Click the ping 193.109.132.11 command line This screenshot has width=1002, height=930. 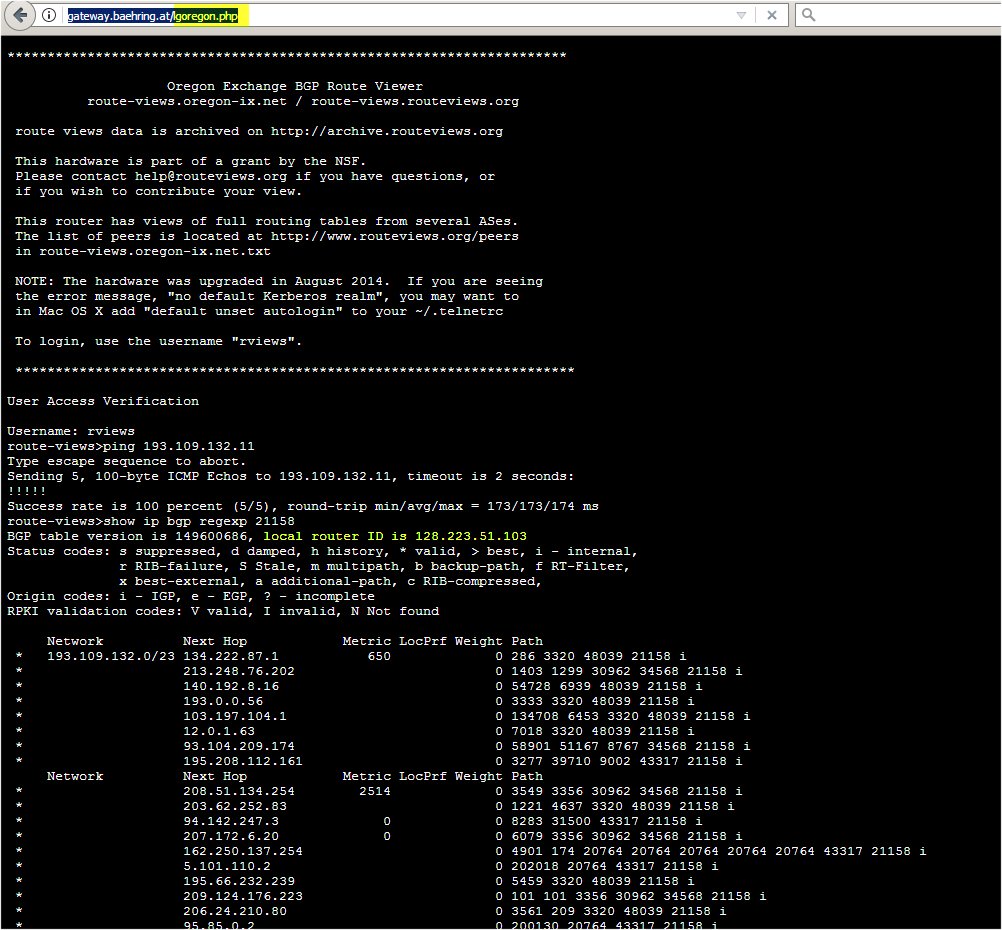130,446
